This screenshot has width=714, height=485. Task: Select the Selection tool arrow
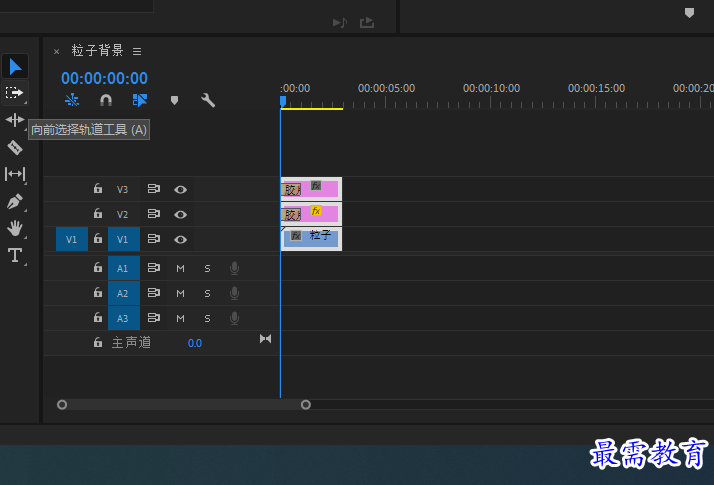pos(15,67)
